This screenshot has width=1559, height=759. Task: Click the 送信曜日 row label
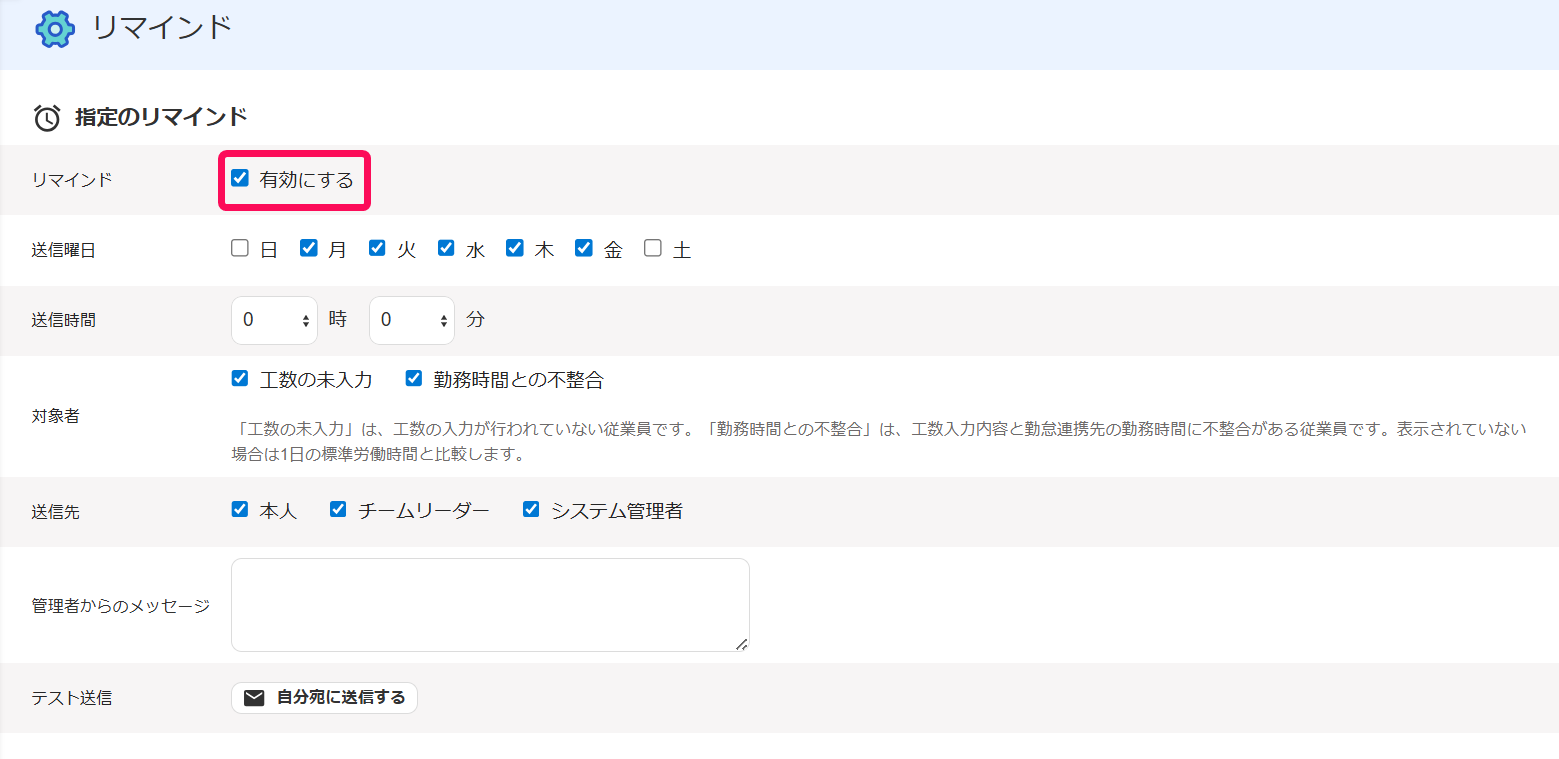pos(64,251)
